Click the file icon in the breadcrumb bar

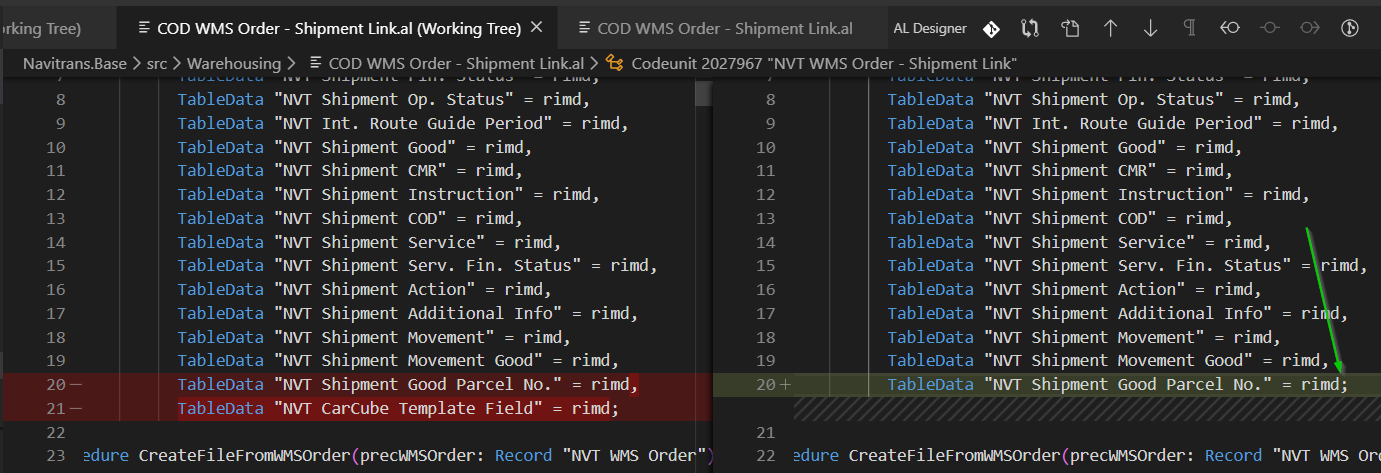(316, 63)
